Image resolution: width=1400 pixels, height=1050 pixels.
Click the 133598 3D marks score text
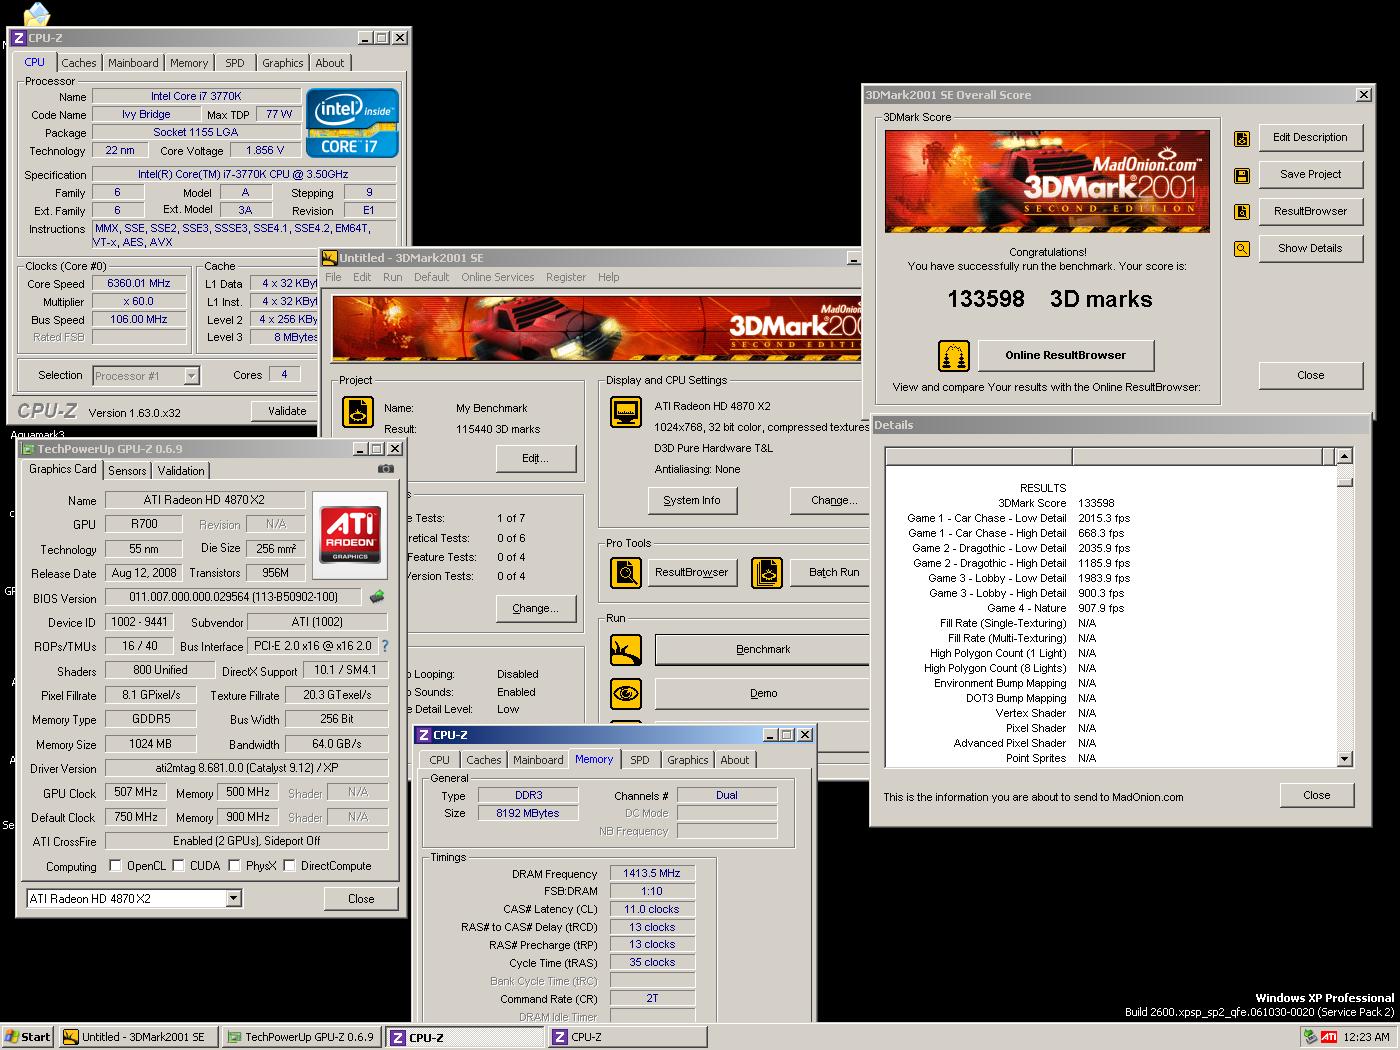[1049, 299]
